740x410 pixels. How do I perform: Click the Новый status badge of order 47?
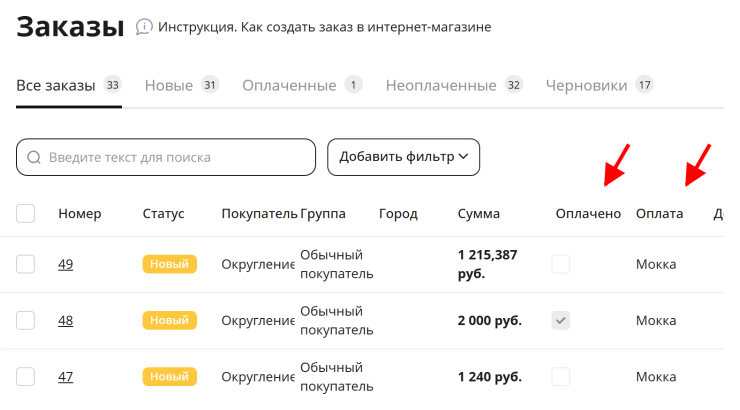169,377
